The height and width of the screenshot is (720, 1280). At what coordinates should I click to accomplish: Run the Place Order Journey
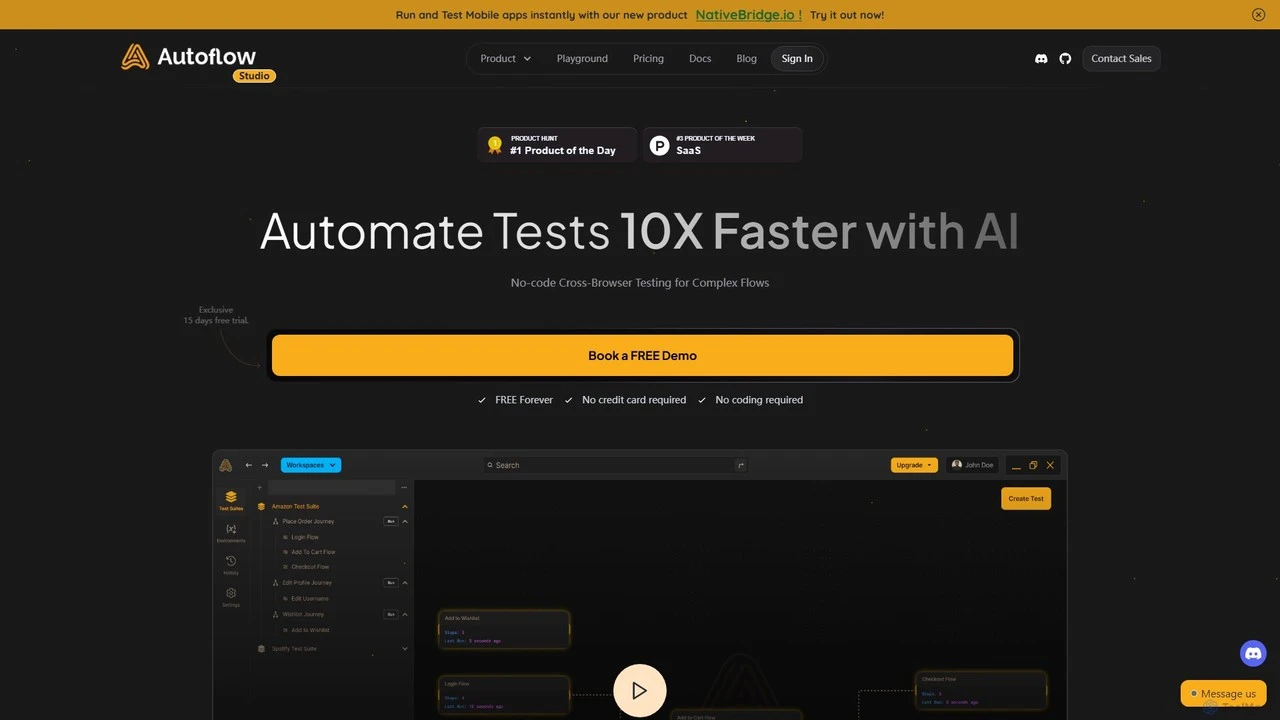coord(391,522)
